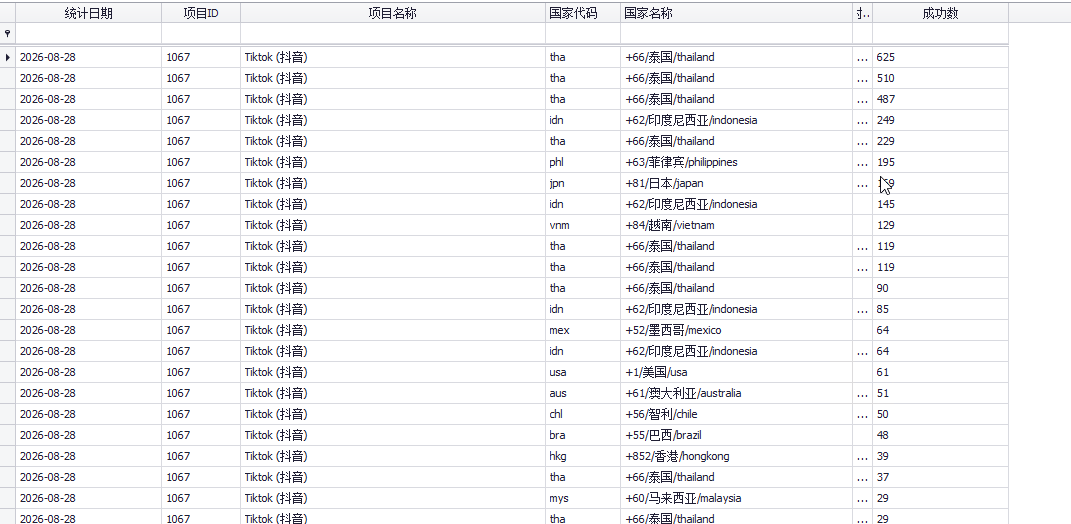Select the success count cell 61
The image size is (1071, 524).
pos(941,372)
